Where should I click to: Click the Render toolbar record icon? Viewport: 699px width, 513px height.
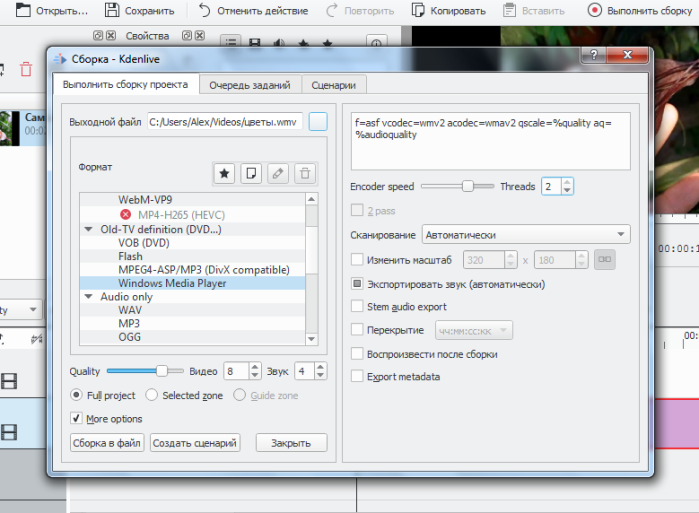pyautogui.click(x=594, y=10)
